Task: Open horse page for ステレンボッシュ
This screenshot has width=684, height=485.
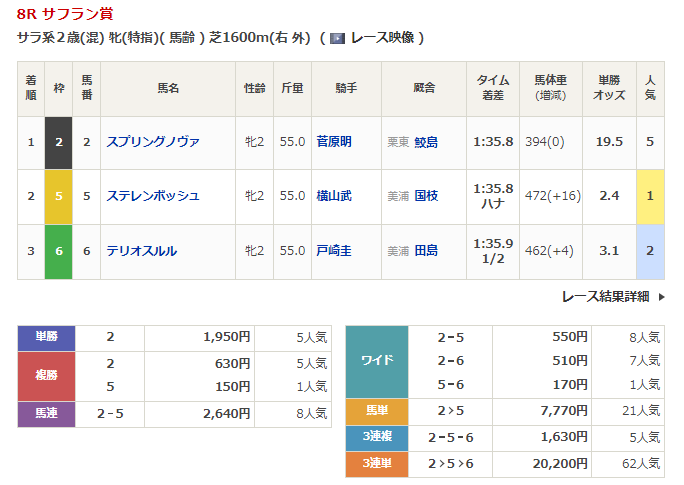Action: point(152,196)
